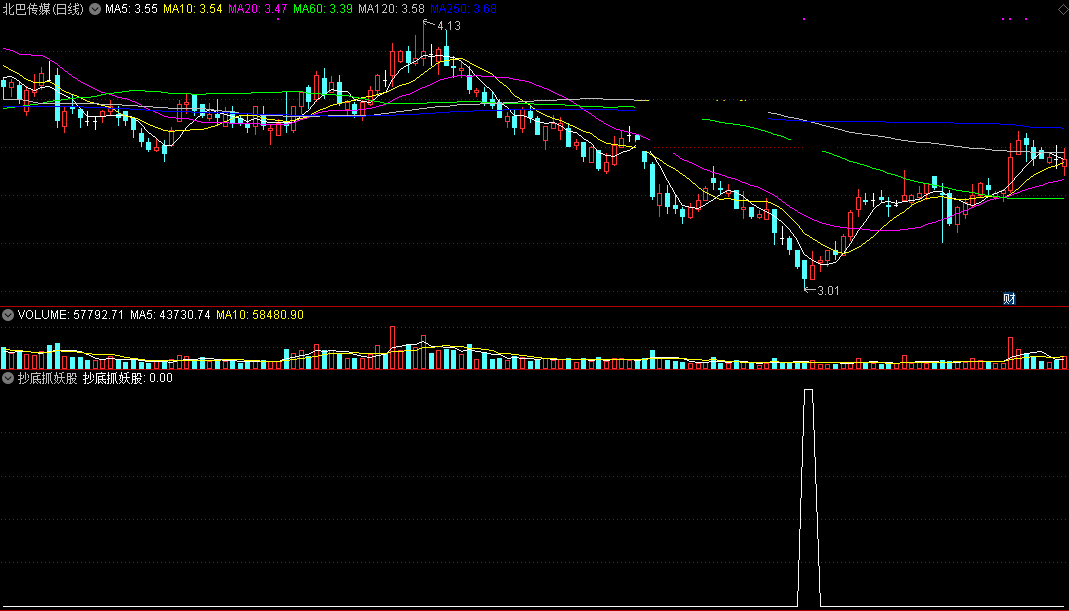Click the volume MA10: 58480.90 label
The width and height of the screenshot is (1069, 611).
coord(260,315)
